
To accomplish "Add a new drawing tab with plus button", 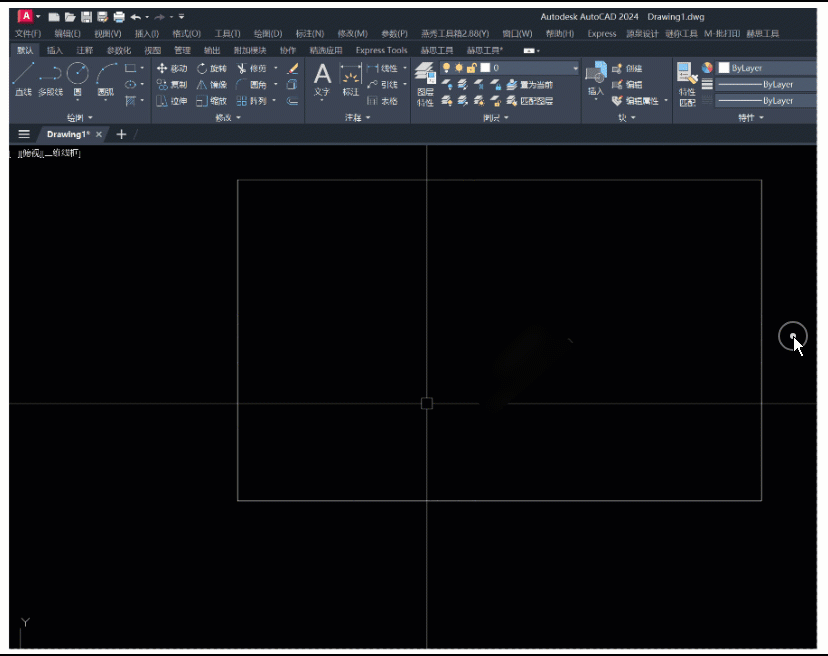I will click(122, 134).
